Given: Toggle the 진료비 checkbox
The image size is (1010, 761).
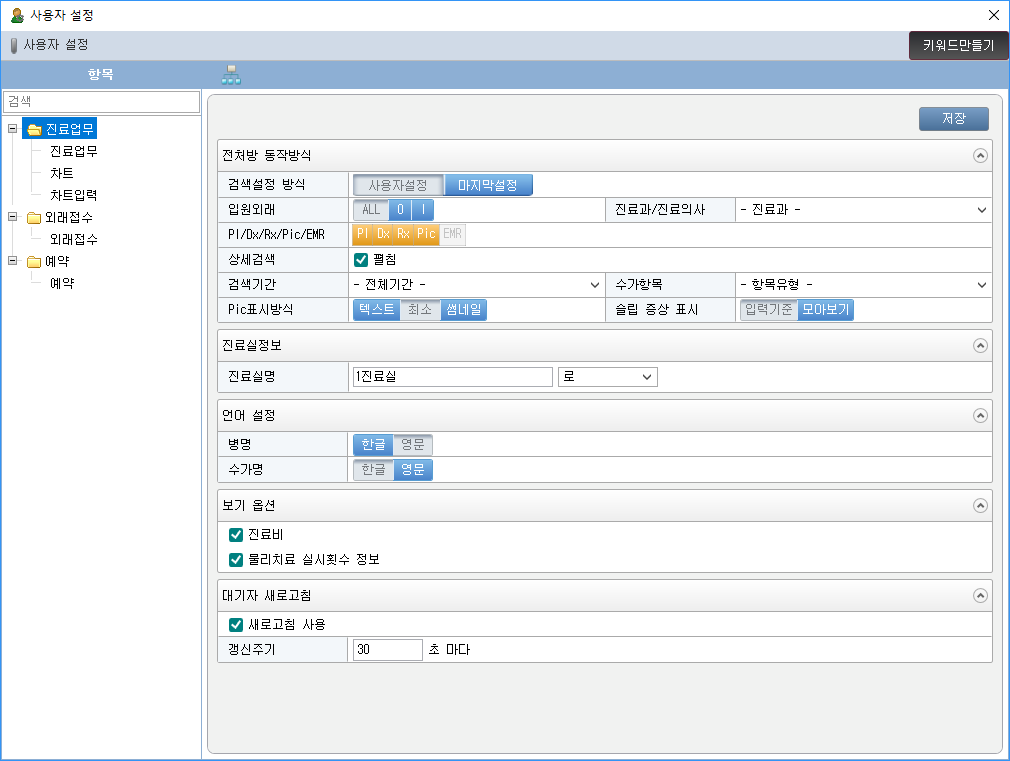Looking at the screenshot, I should point(237,535).
